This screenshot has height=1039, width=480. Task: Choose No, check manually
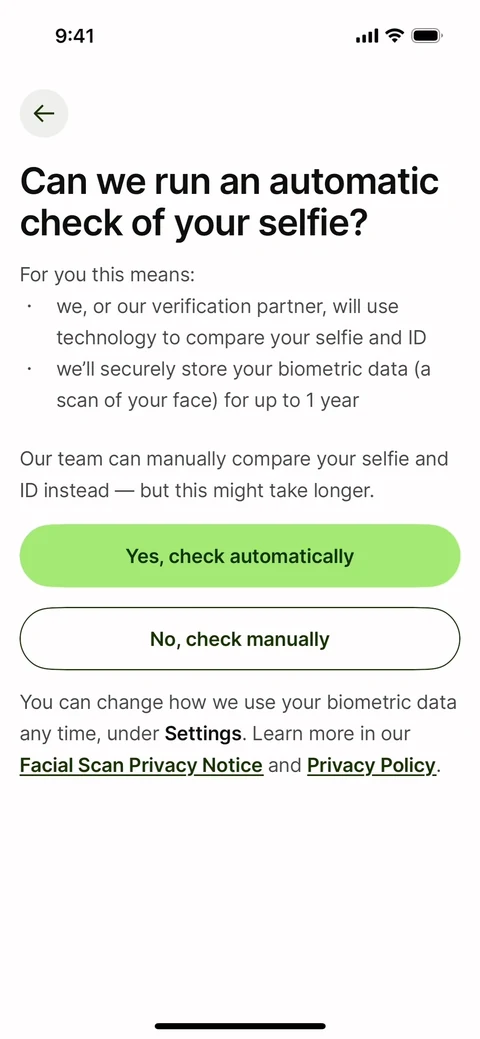click(240, 639)
